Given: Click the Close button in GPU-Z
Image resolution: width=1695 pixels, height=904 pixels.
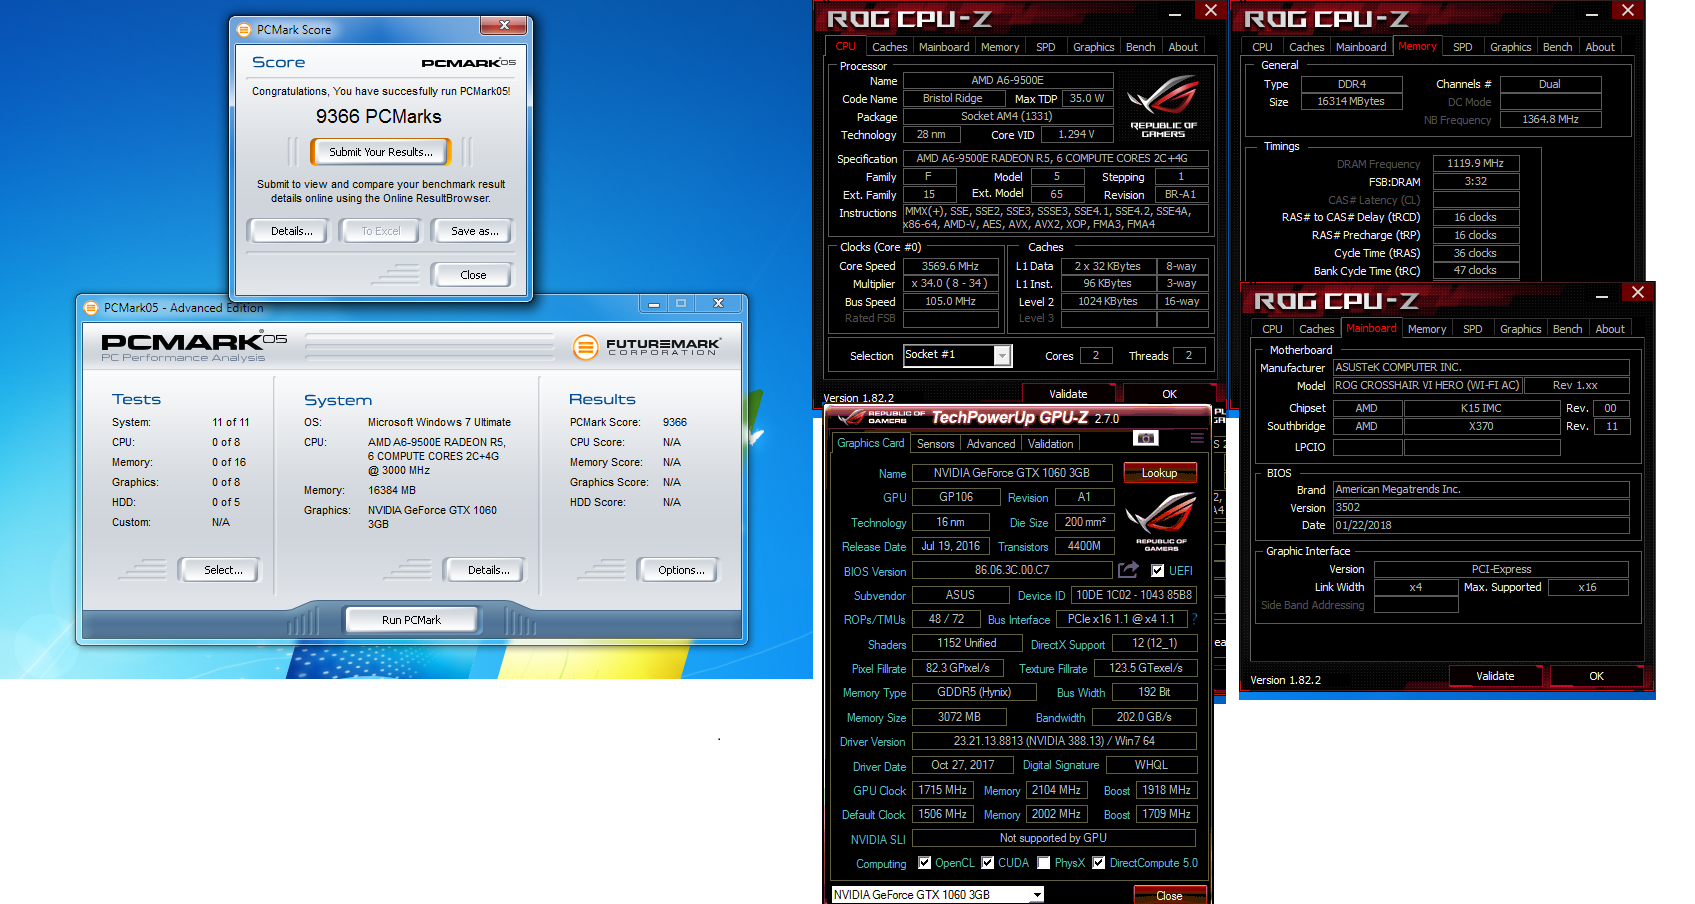Looking at the screenshot, I should tap(1169, 896).
